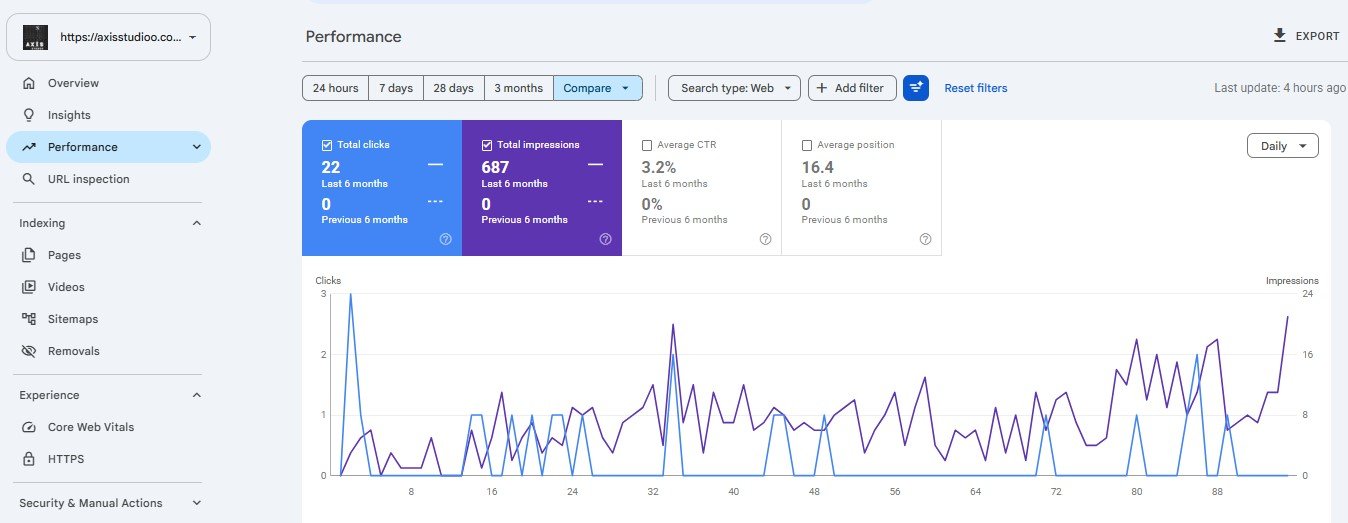This screenshot has height=523, width=1348.
Task: Collapse the Experience section
Action: tap(196, 395)
